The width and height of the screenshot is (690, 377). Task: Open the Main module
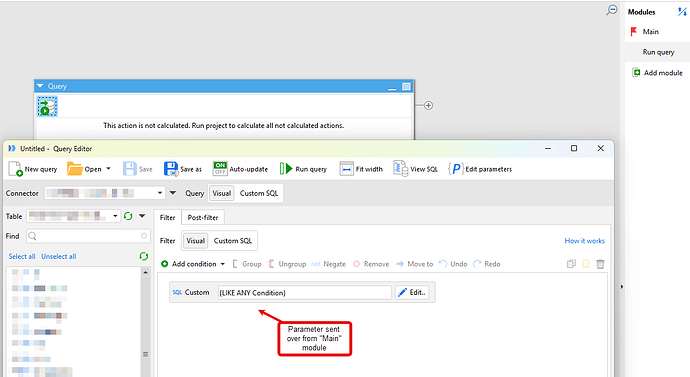[650, 32]
